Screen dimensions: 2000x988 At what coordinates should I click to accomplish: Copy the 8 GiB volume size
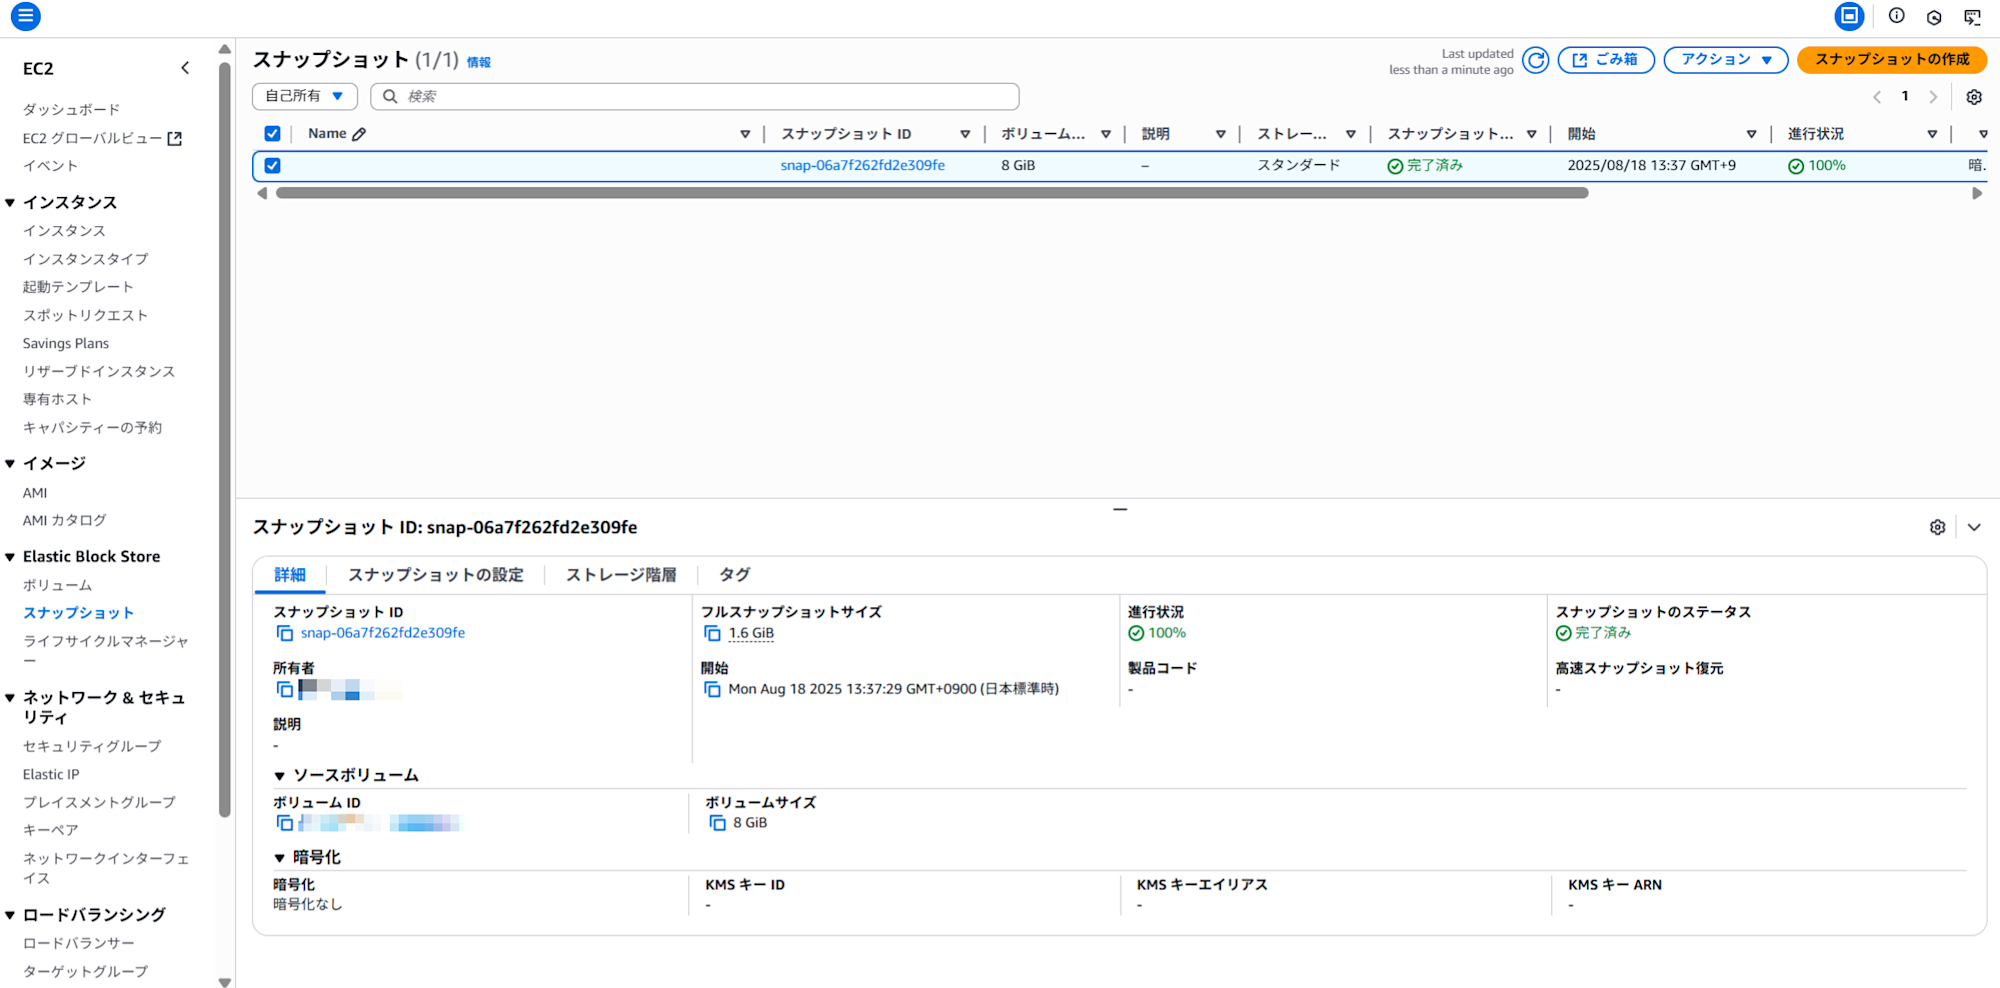pyautogui.click(x=717, y=823)
